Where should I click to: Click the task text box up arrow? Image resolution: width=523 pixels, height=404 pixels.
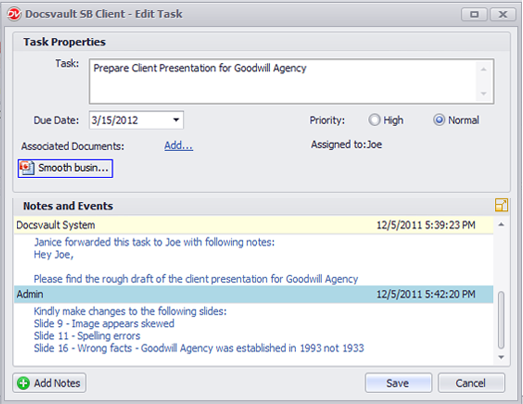pos(483,69)
